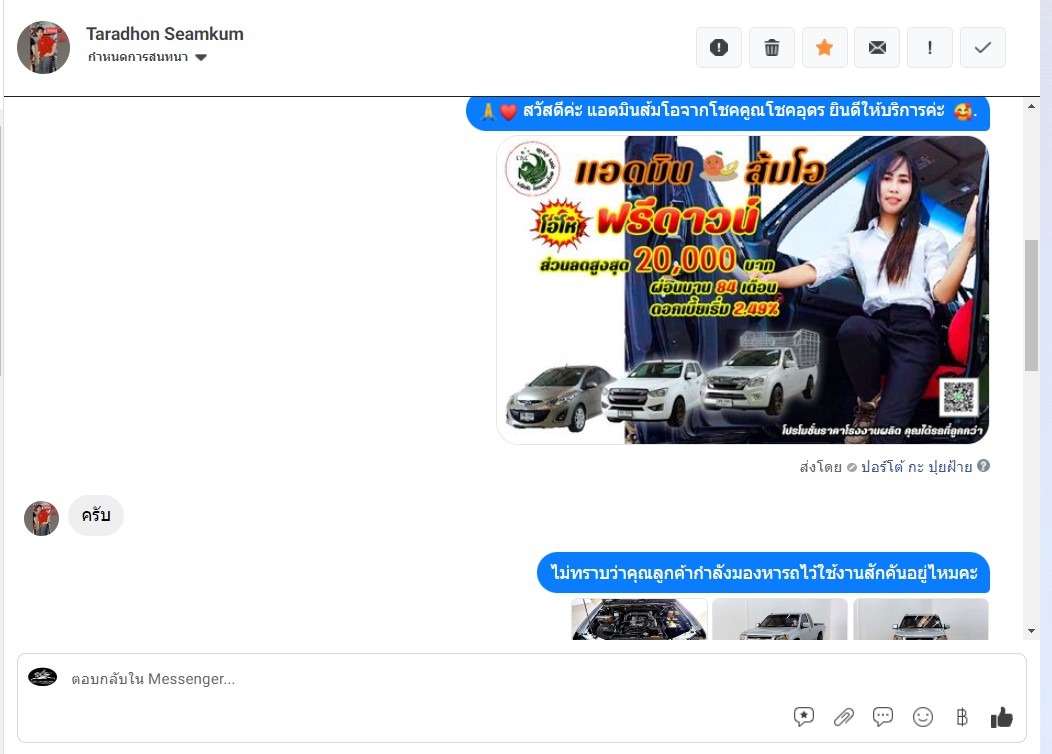Attach a file with paperclip icon
1052x754 pixels.
pyautogui.click(x=843, y=717)
